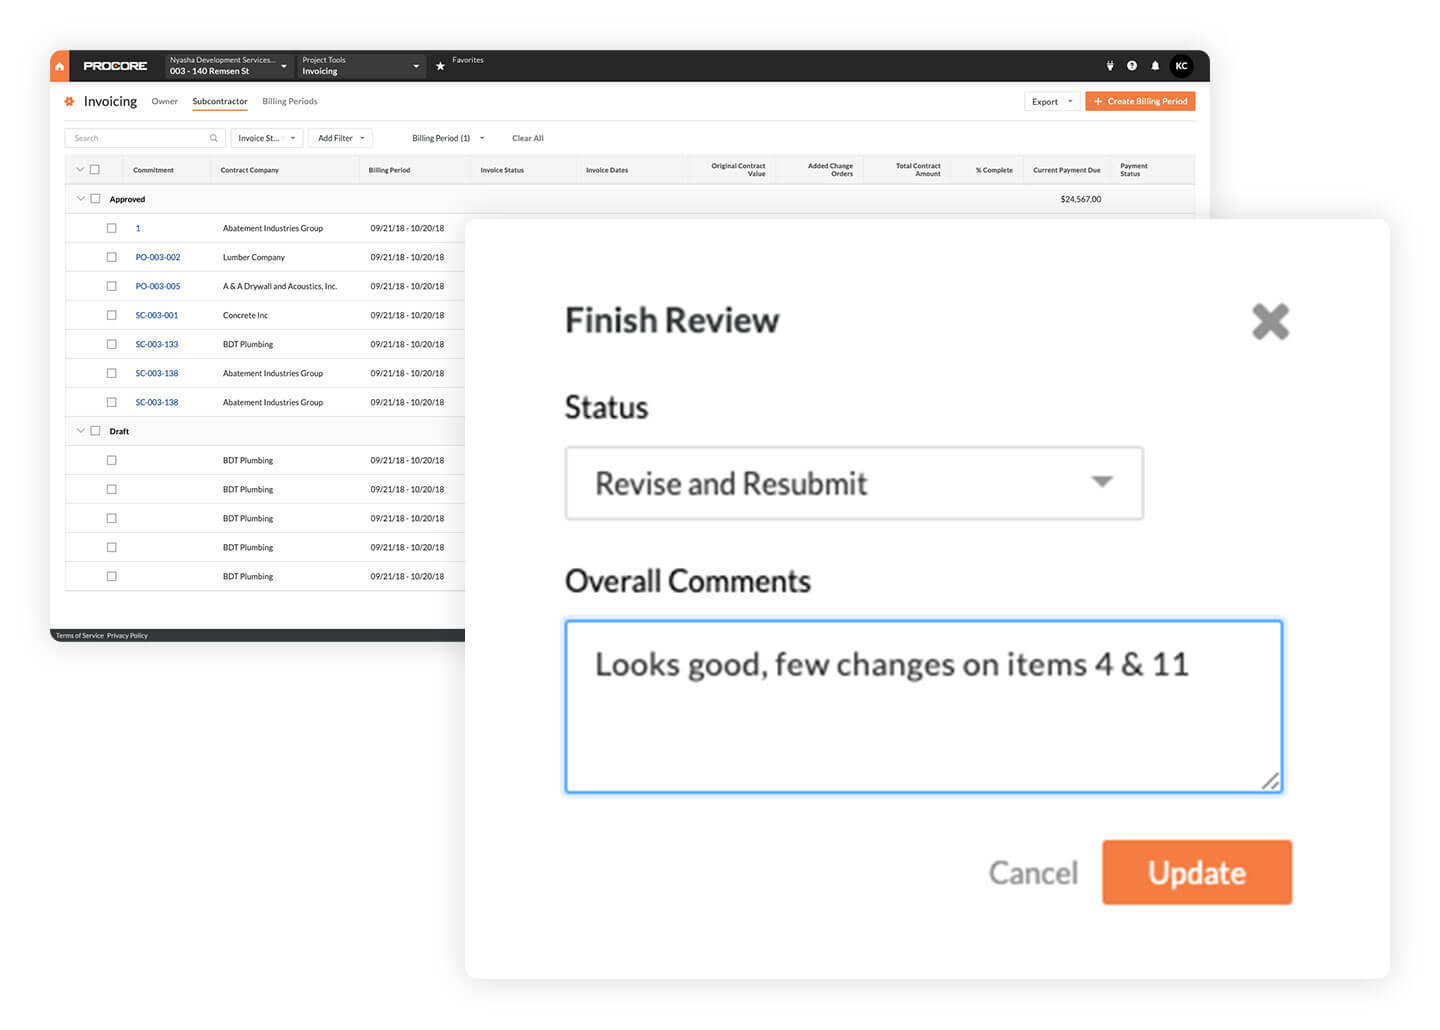Check the Approved group checkbox
Screen dimensions: 1440x1030
click(x=95, y=199)
